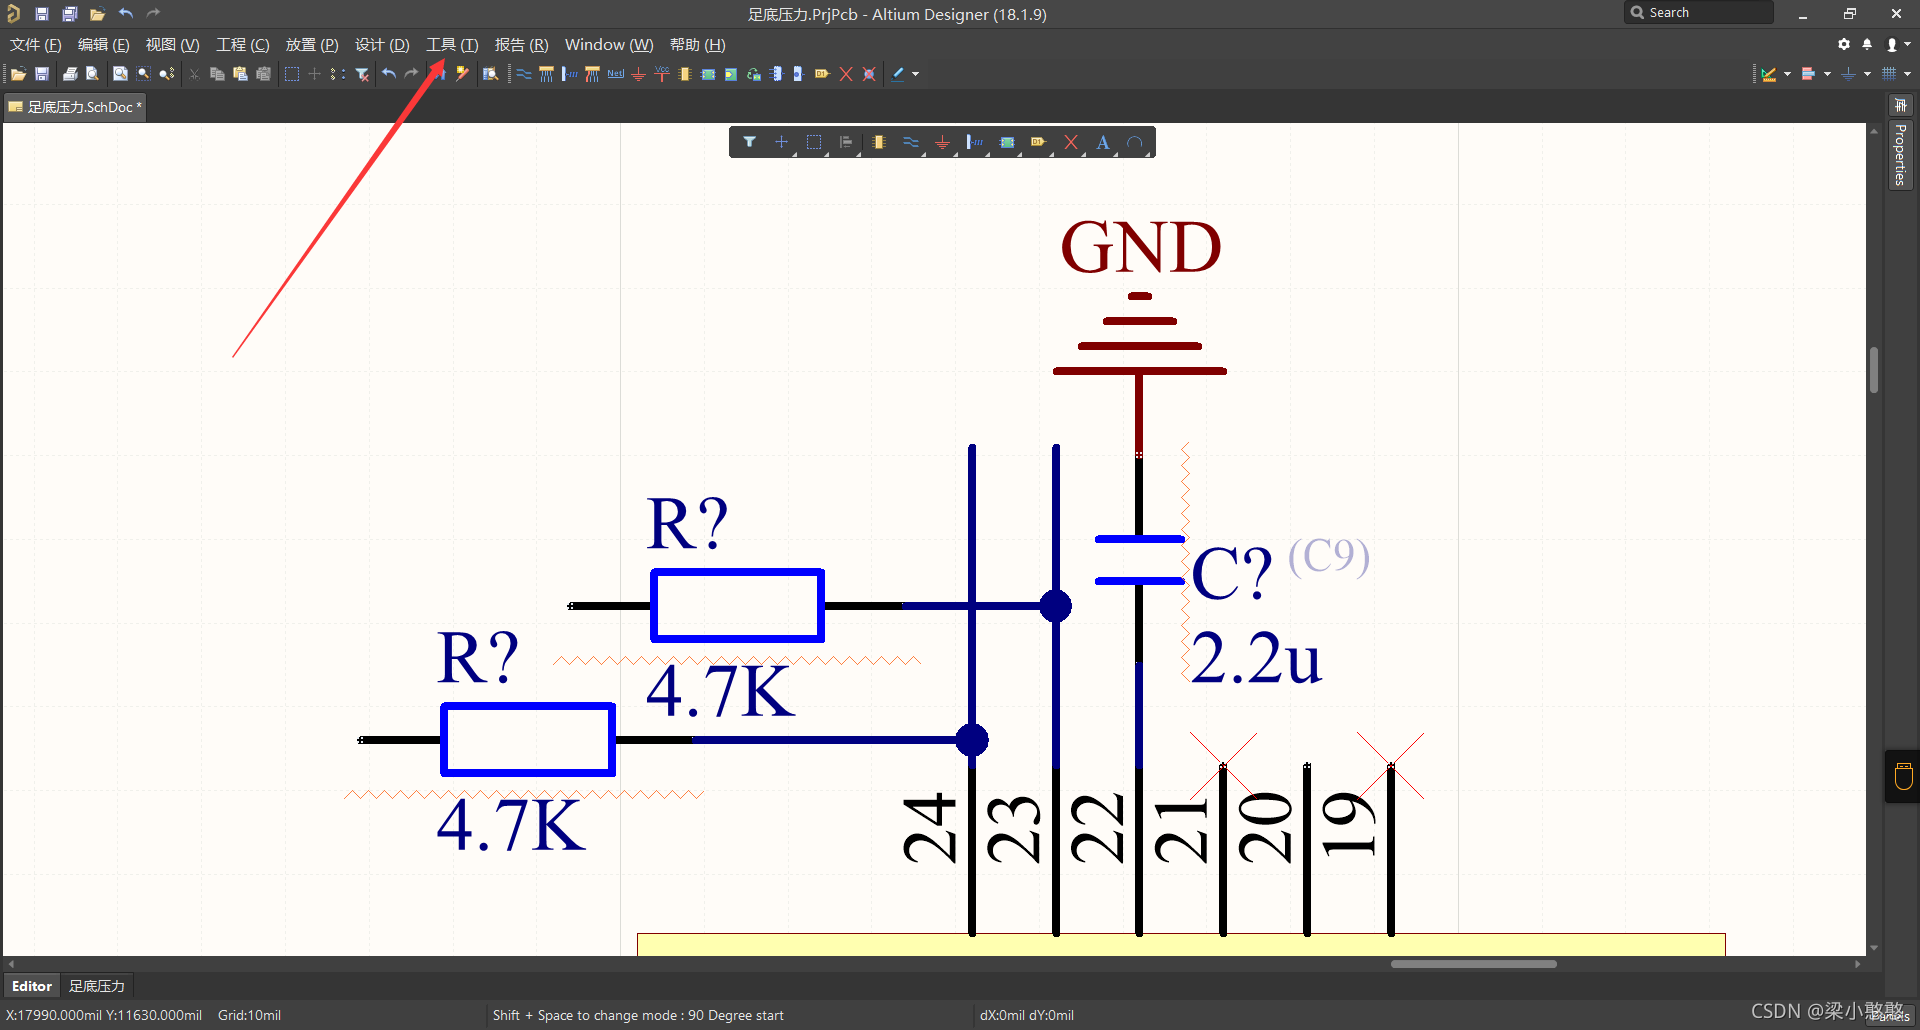Open the 工具 (T) menu
The image size is (1920, 1030).
tap(452, 45)
